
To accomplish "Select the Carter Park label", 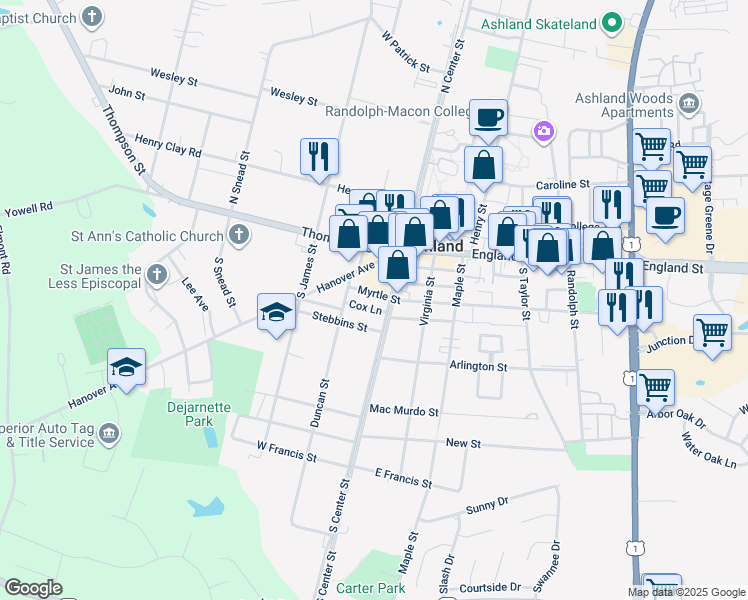I will (371, 588).
